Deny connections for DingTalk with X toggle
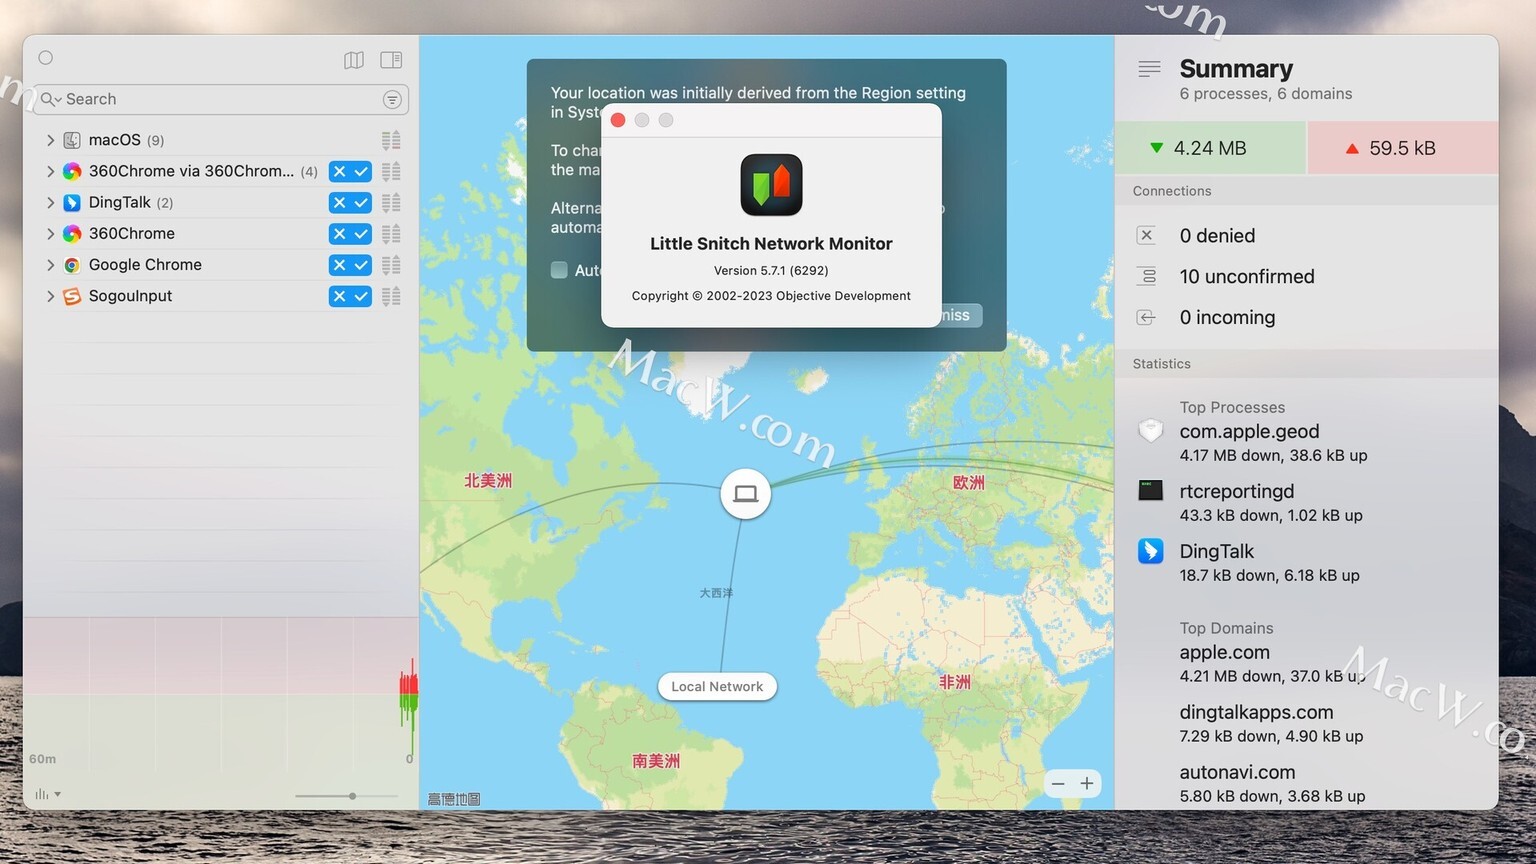The height and width of the screenshot is (864, 1536). (x=339, y=203)
